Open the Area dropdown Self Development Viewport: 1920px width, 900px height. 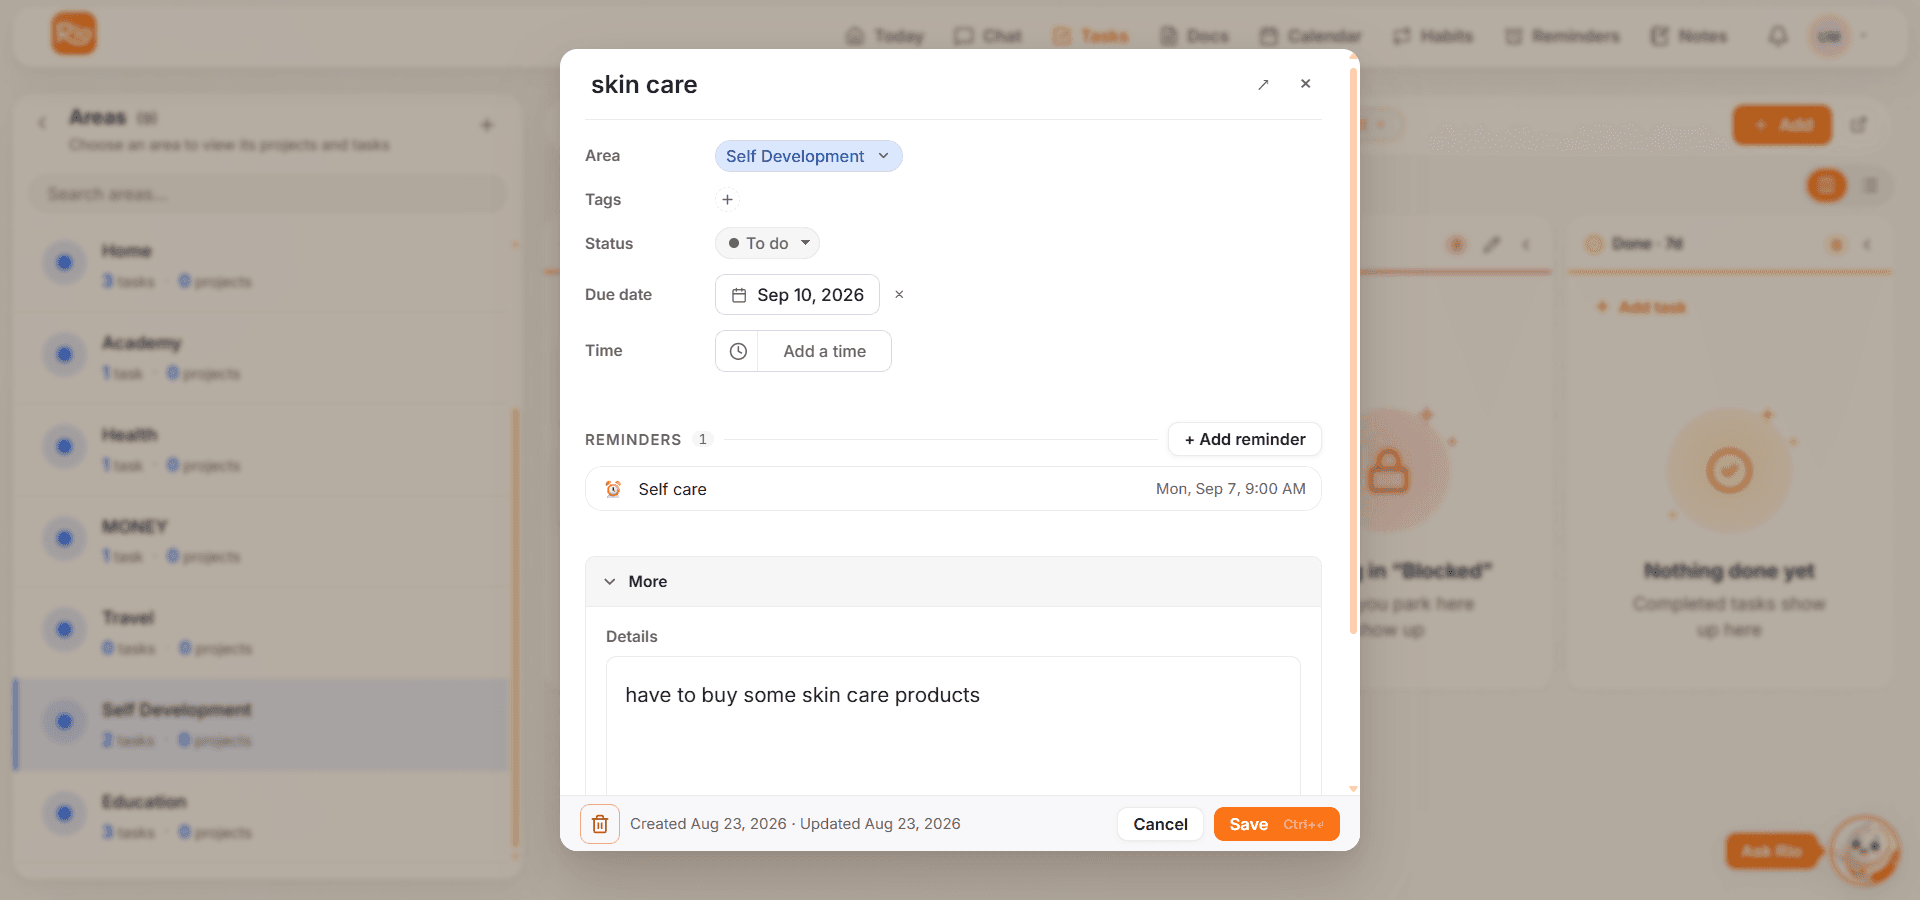coord(808,156)
